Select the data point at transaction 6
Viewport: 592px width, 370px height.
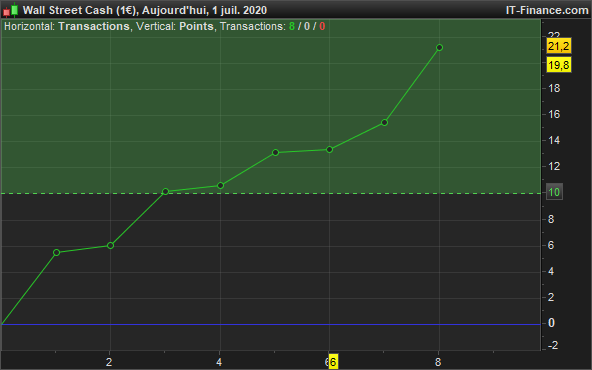pos(329,150)
